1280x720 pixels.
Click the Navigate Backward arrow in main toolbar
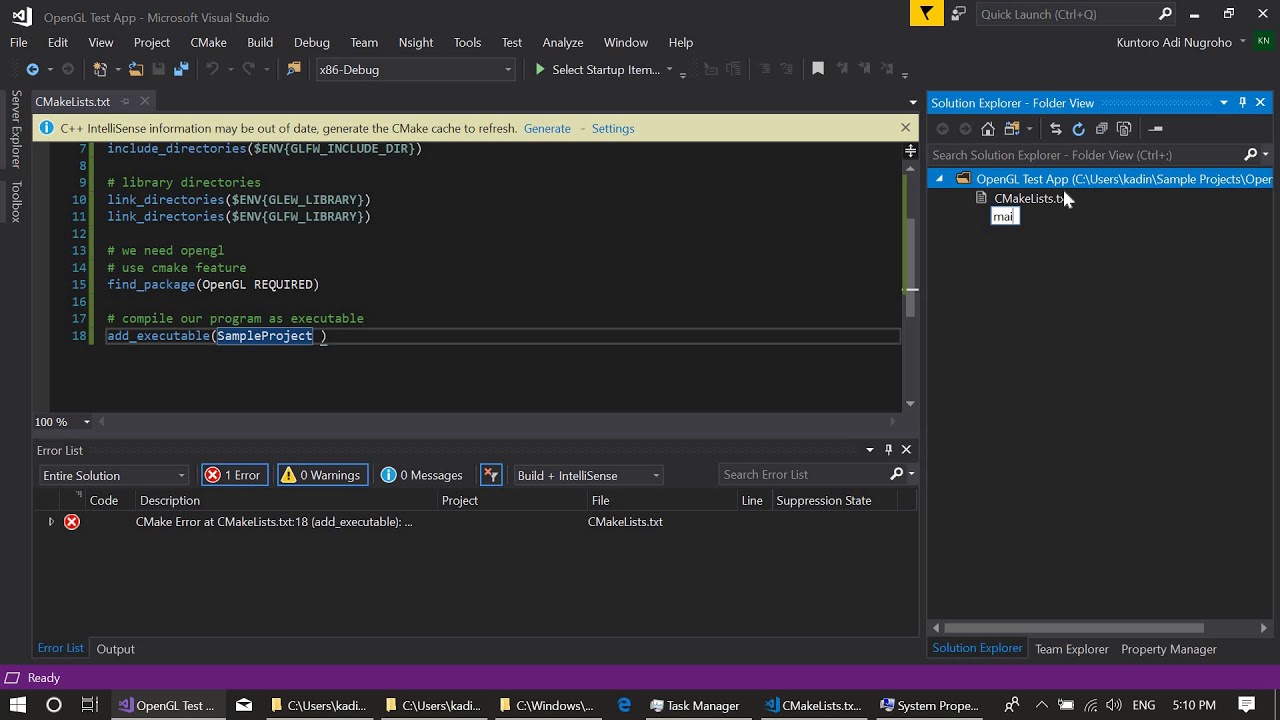(x=32, y=69)
